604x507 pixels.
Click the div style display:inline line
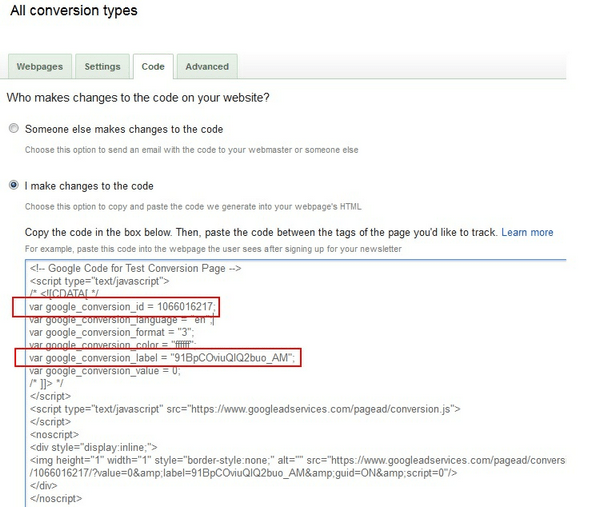(x=94, y=447)
